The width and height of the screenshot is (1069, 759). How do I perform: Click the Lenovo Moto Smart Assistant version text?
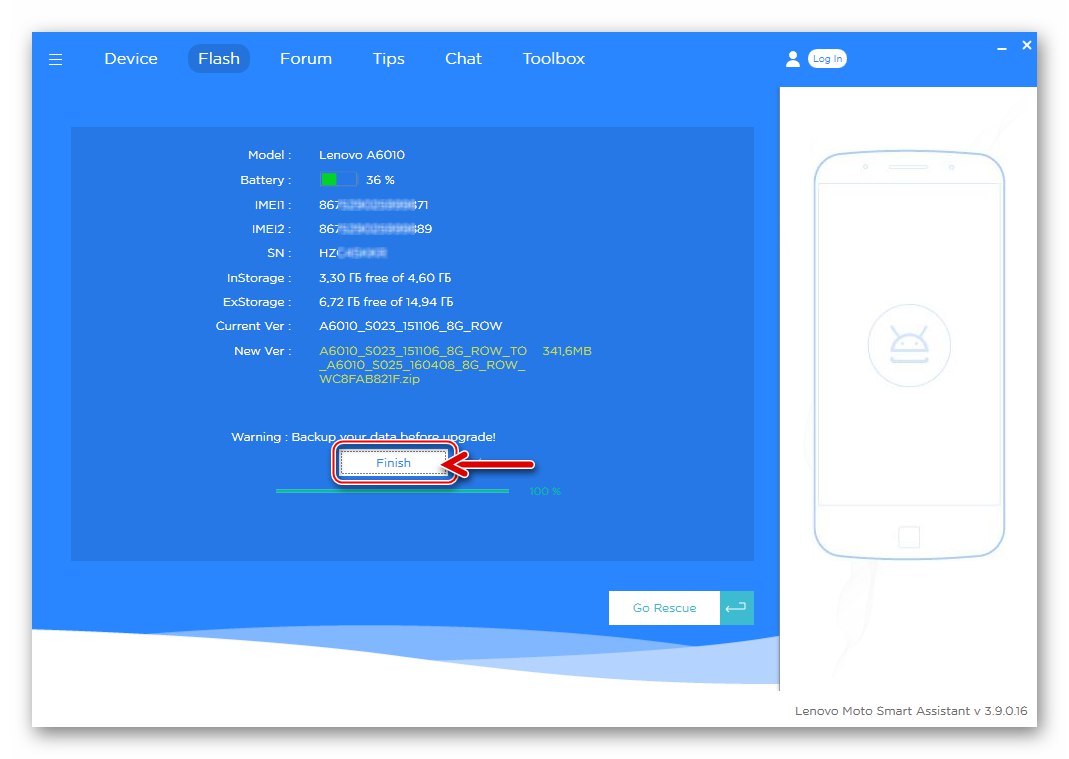click(x=911, y=711)
